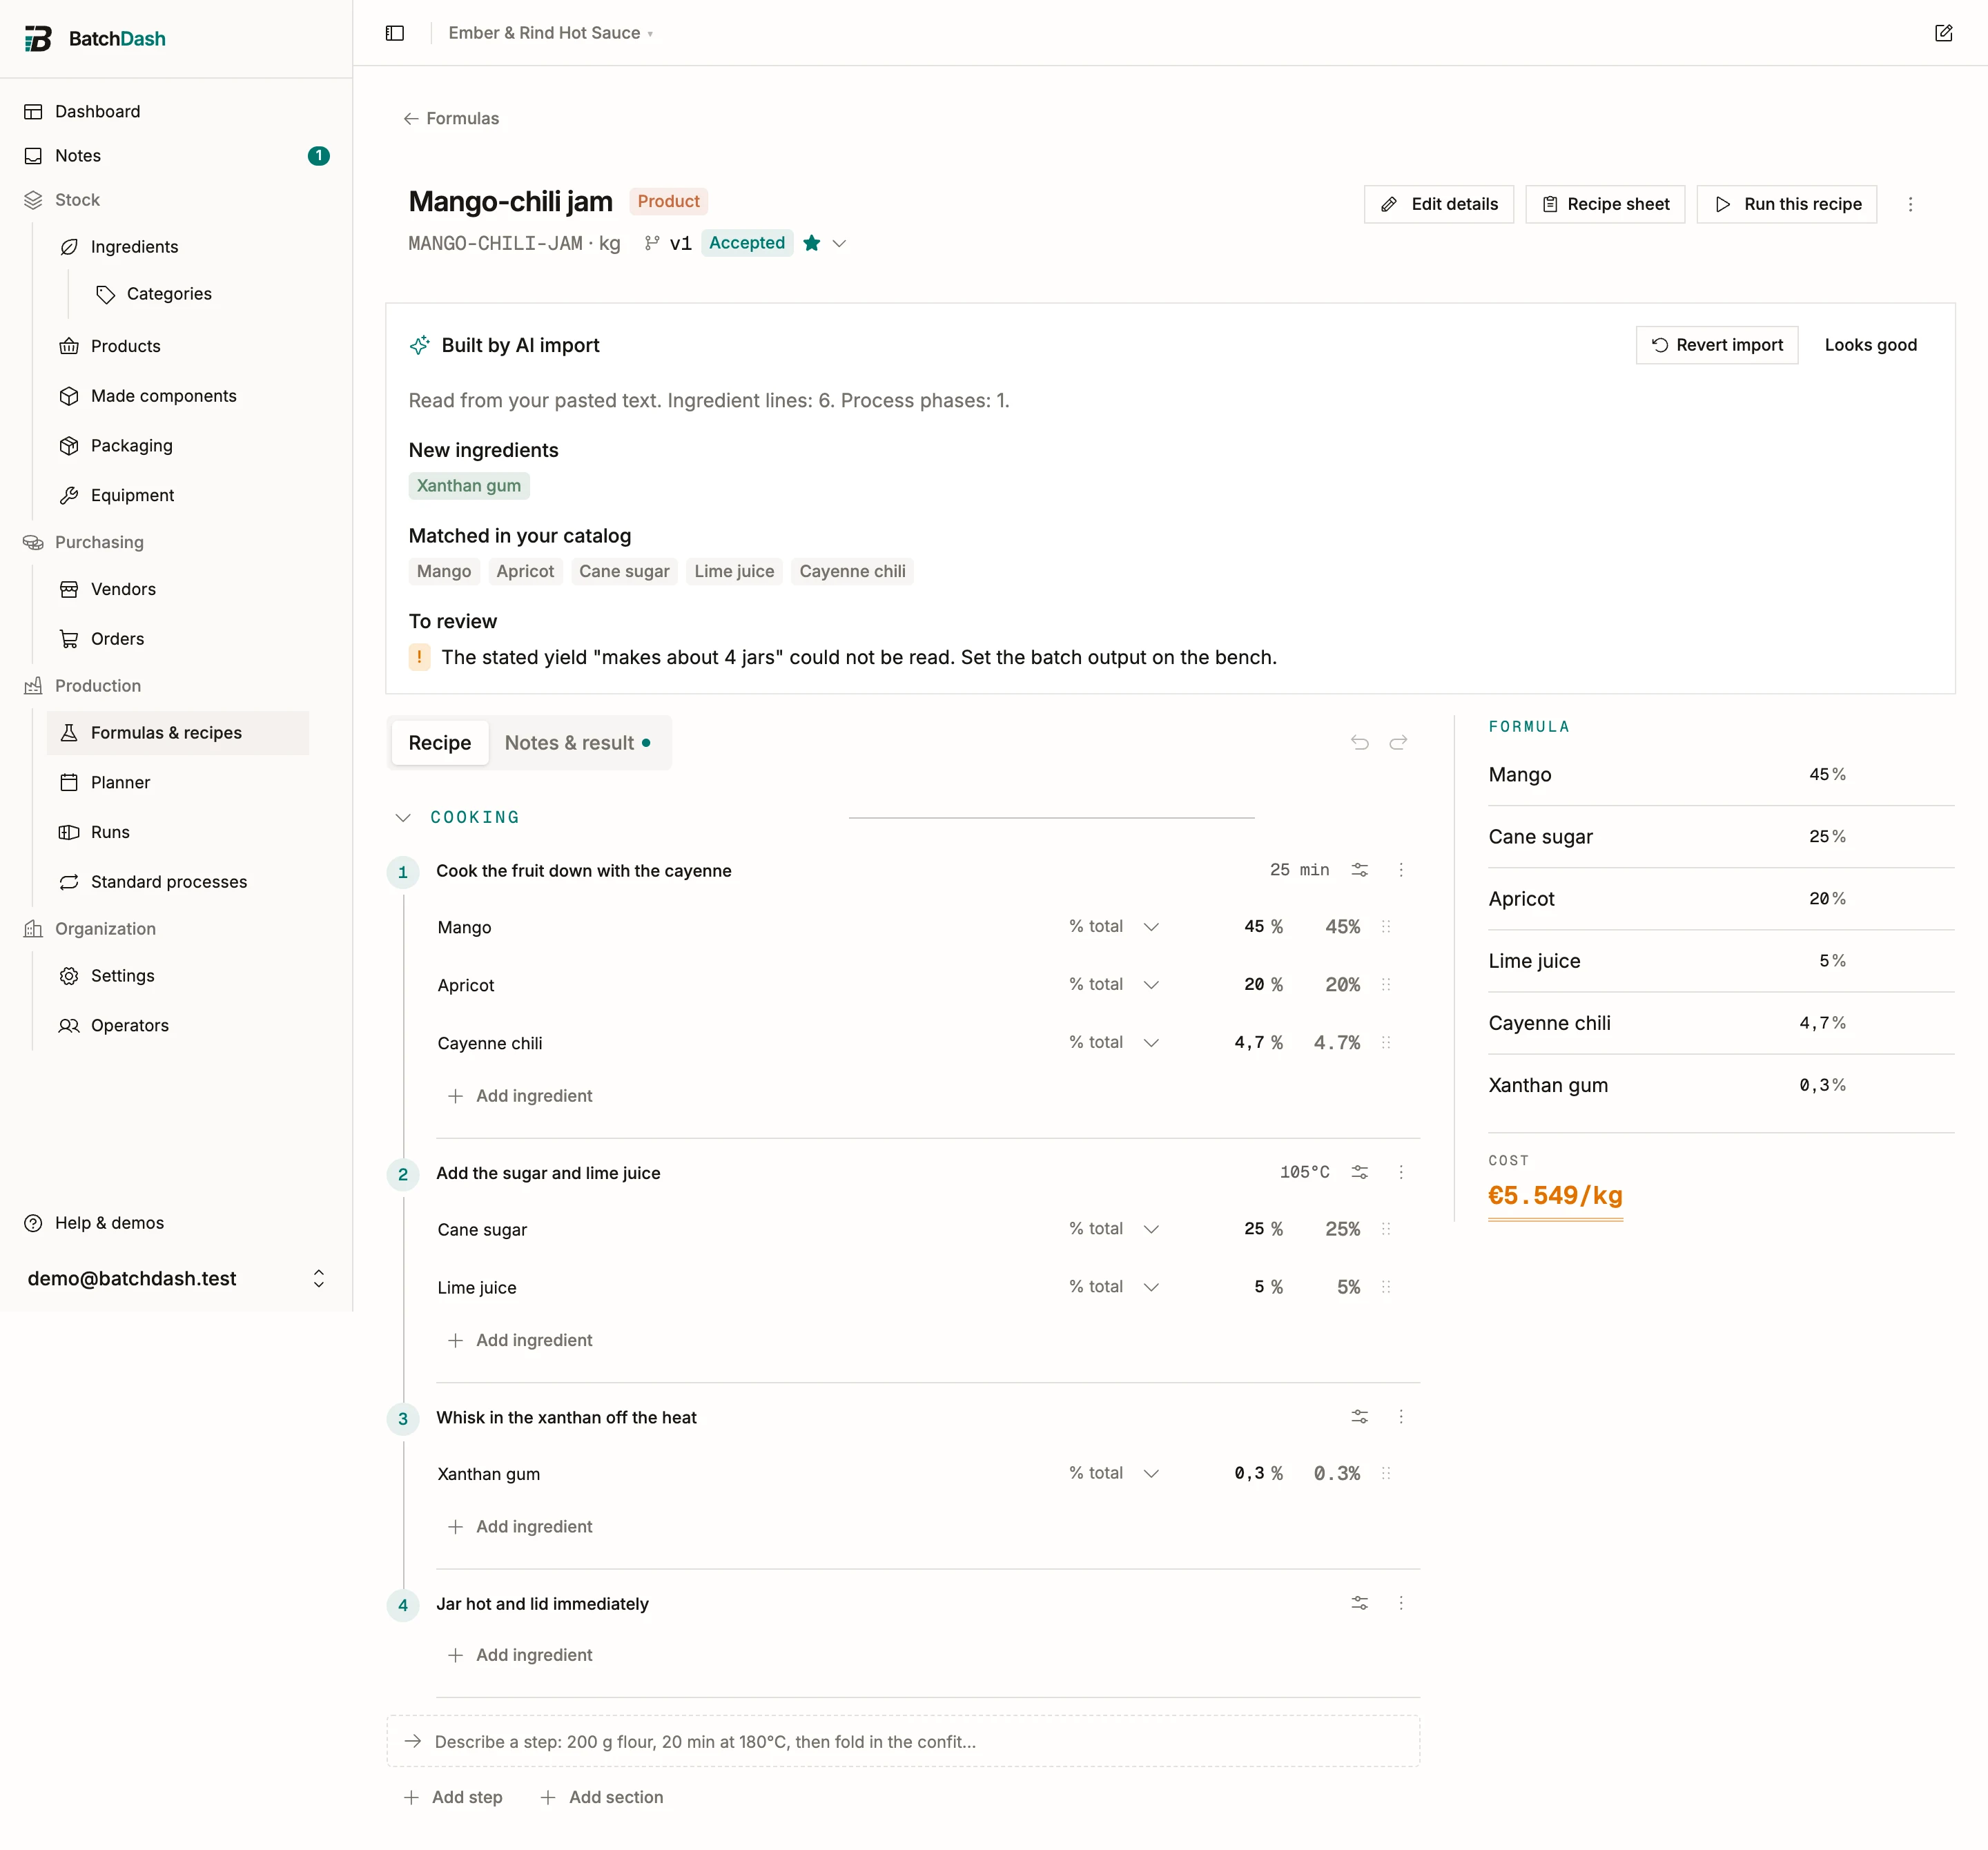Click the undo arrow icon

click(x=1360, y=742)
